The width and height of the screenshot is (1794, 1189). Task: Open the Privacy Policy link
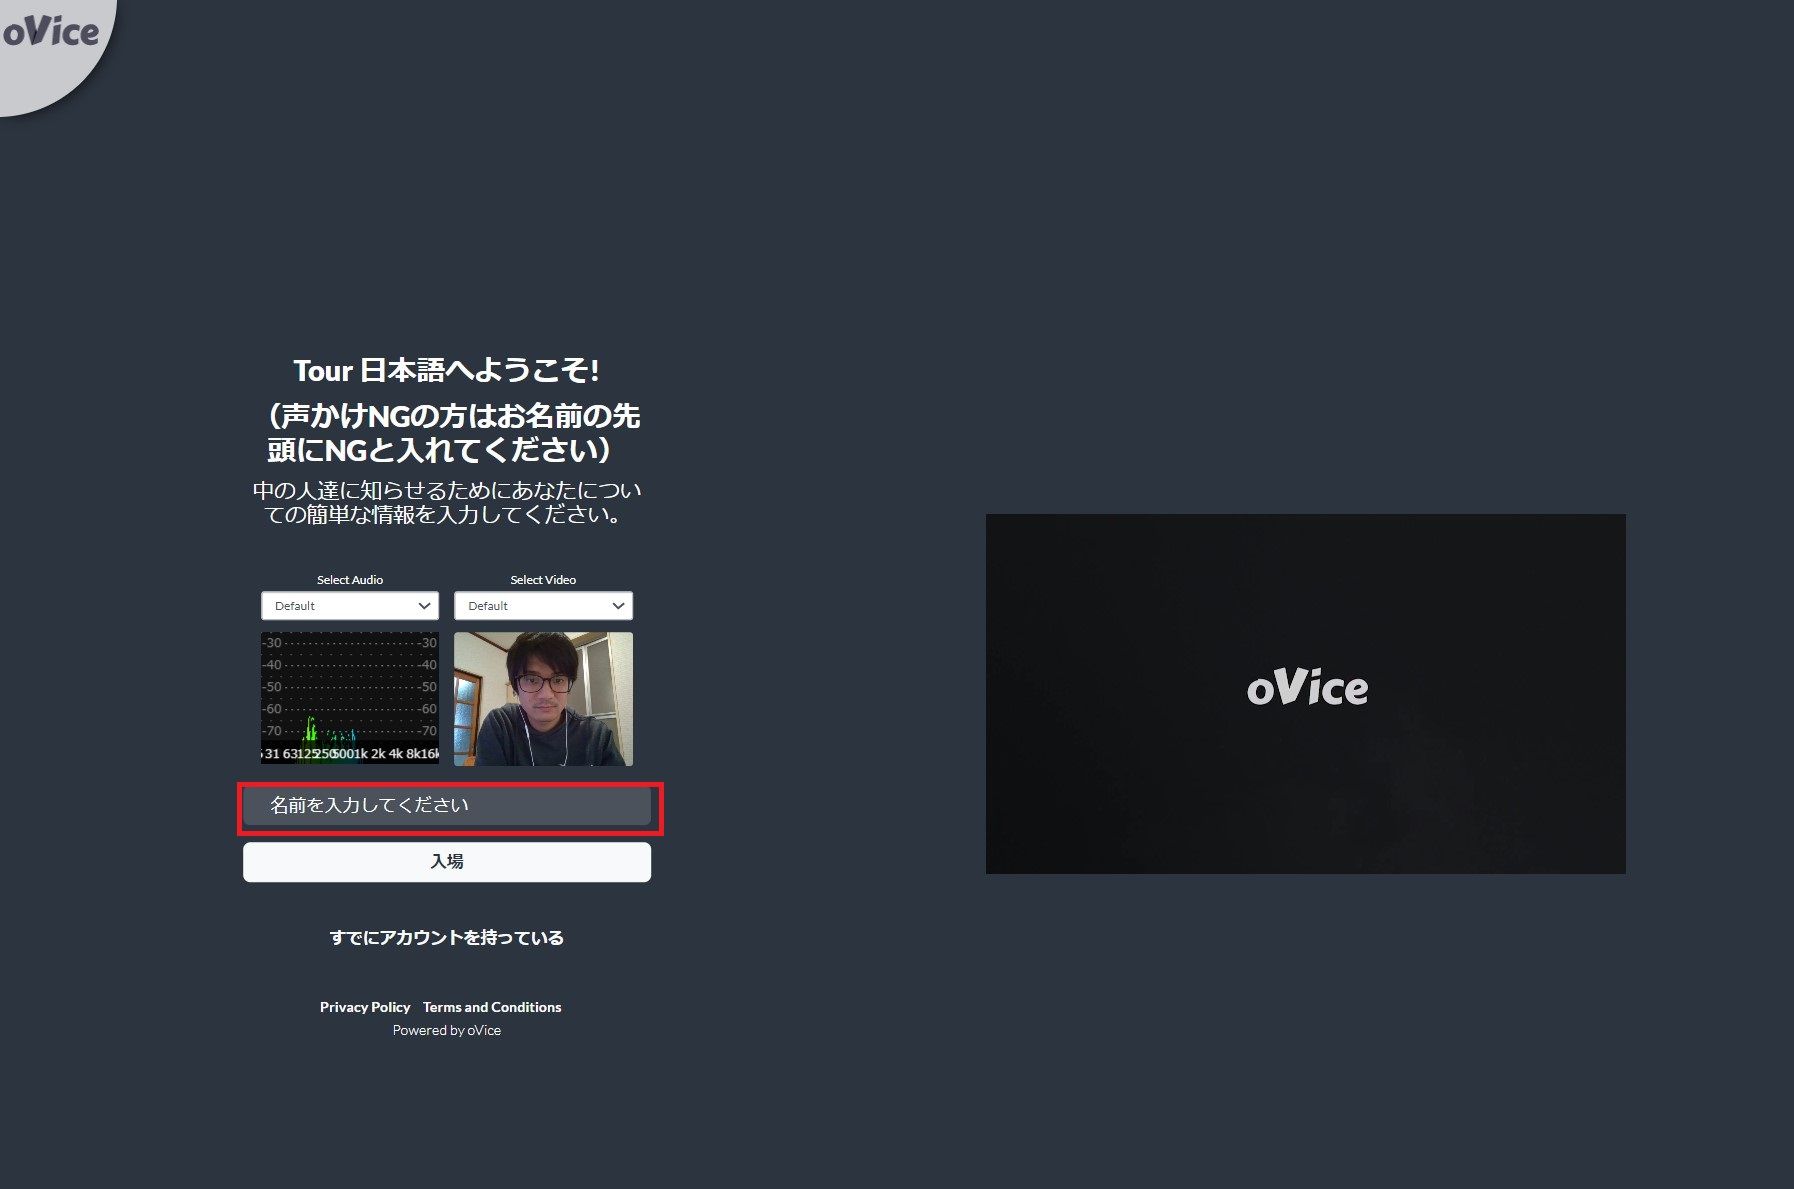coord(365,1007)
